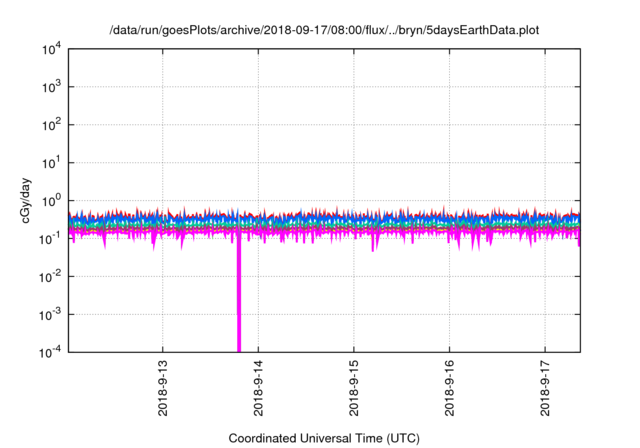Click the 10^-2 y-axis tick label
This screenshot has height=448, width=640.
point(51,277)
